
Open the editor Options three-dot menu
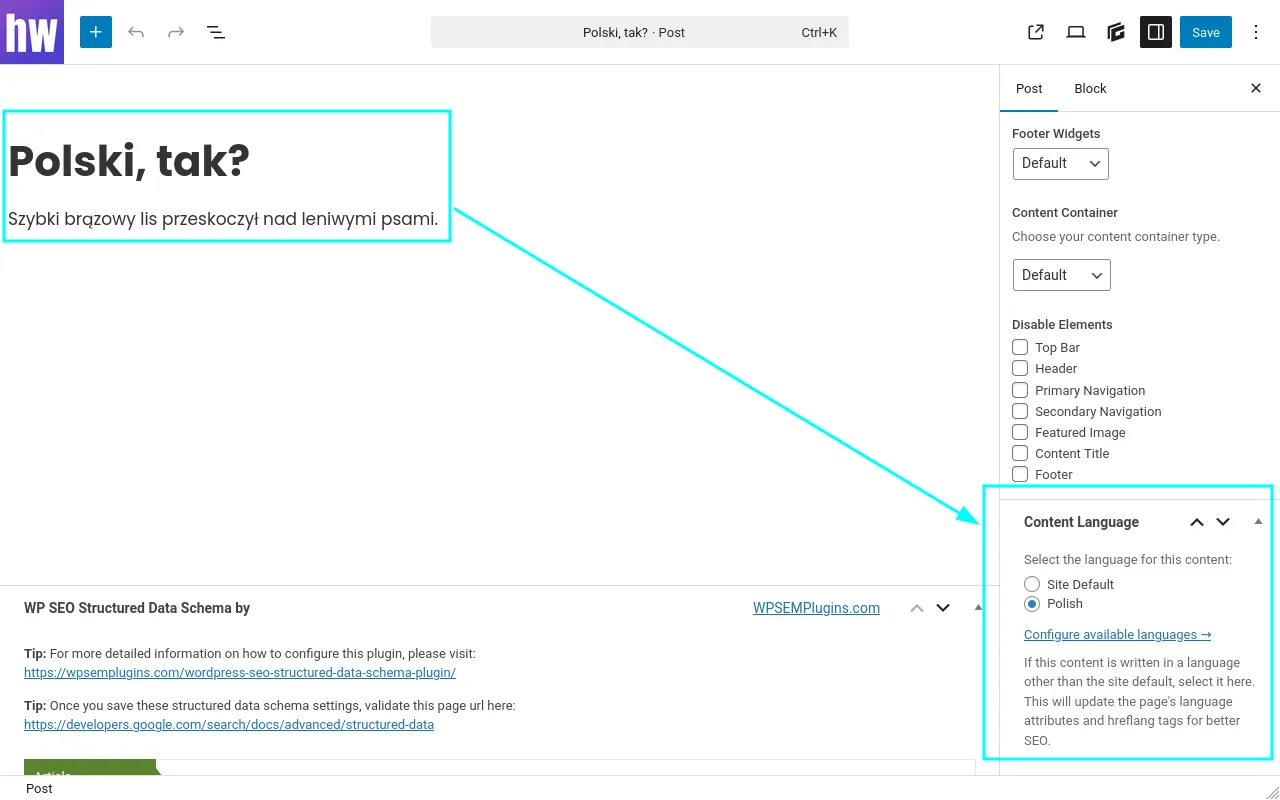(x=1256, y=32)
